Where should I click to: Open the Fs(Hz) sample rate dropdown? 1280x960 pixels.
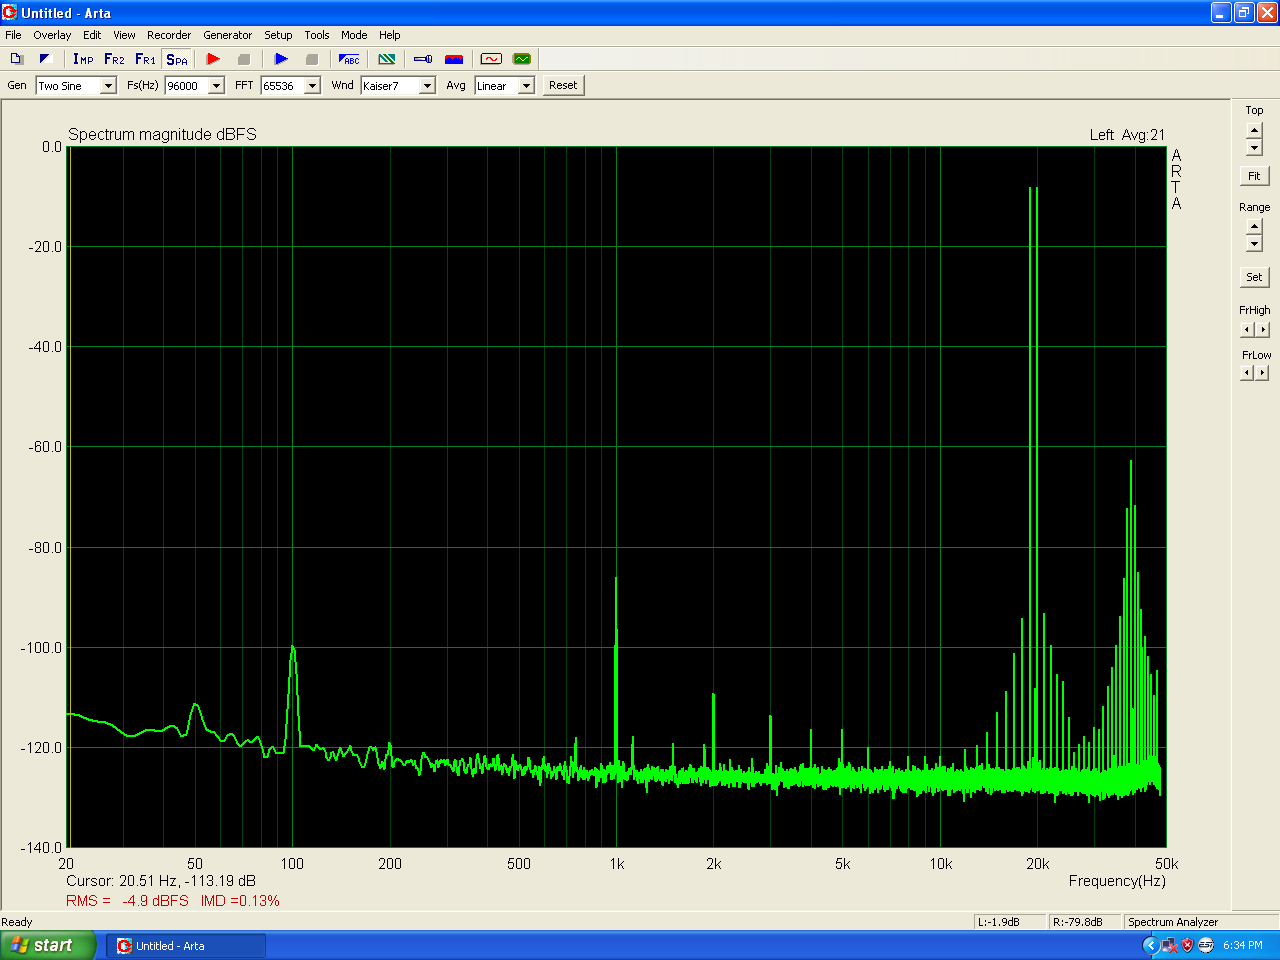pyautogui.click(x=216, y=86)
